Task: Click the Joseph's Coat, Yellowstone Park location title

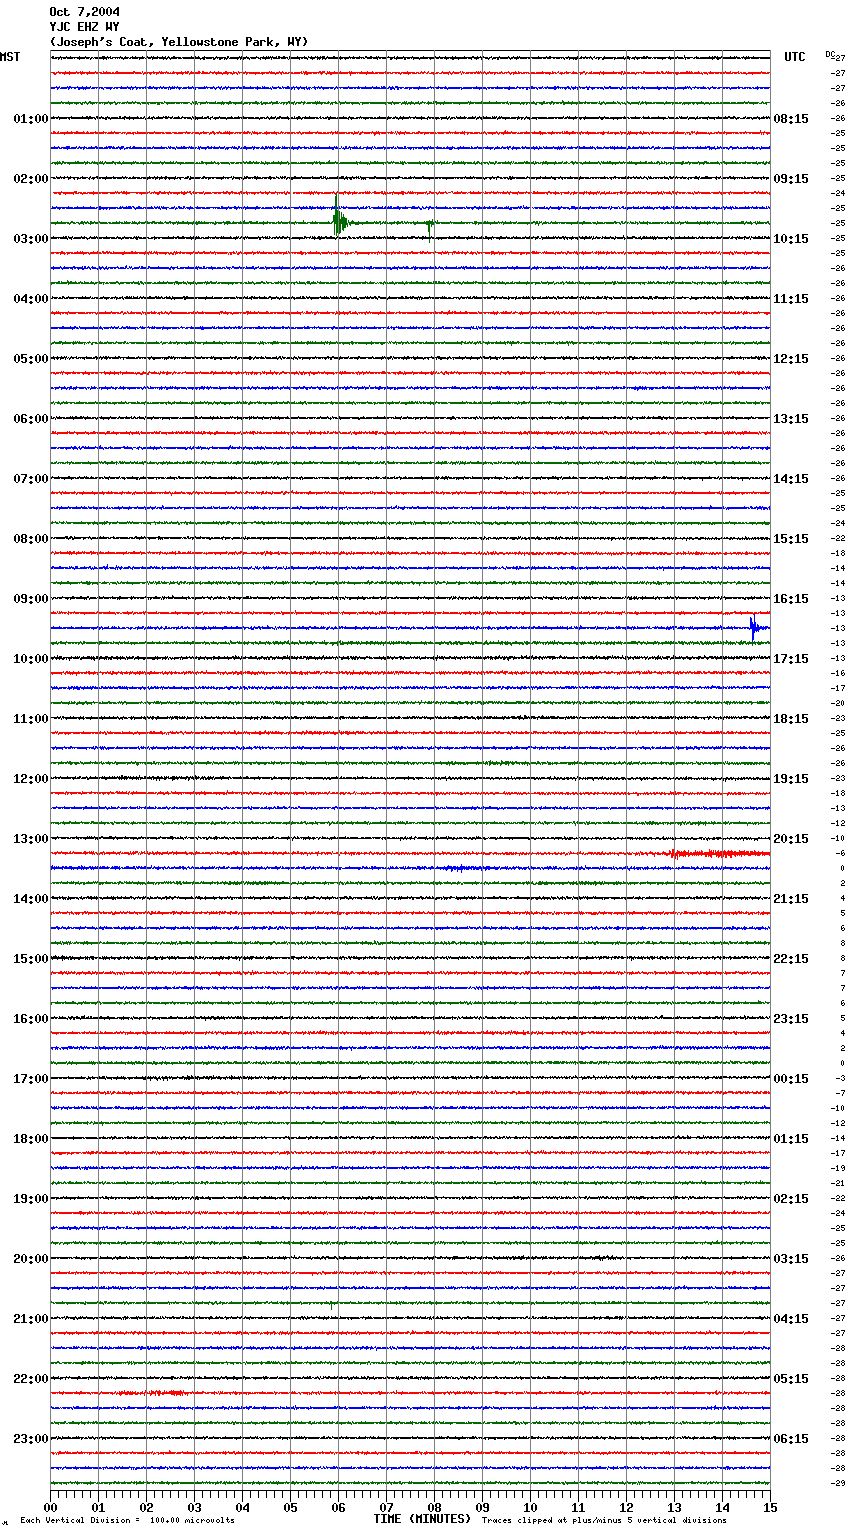Action: (x=179, y=42)
